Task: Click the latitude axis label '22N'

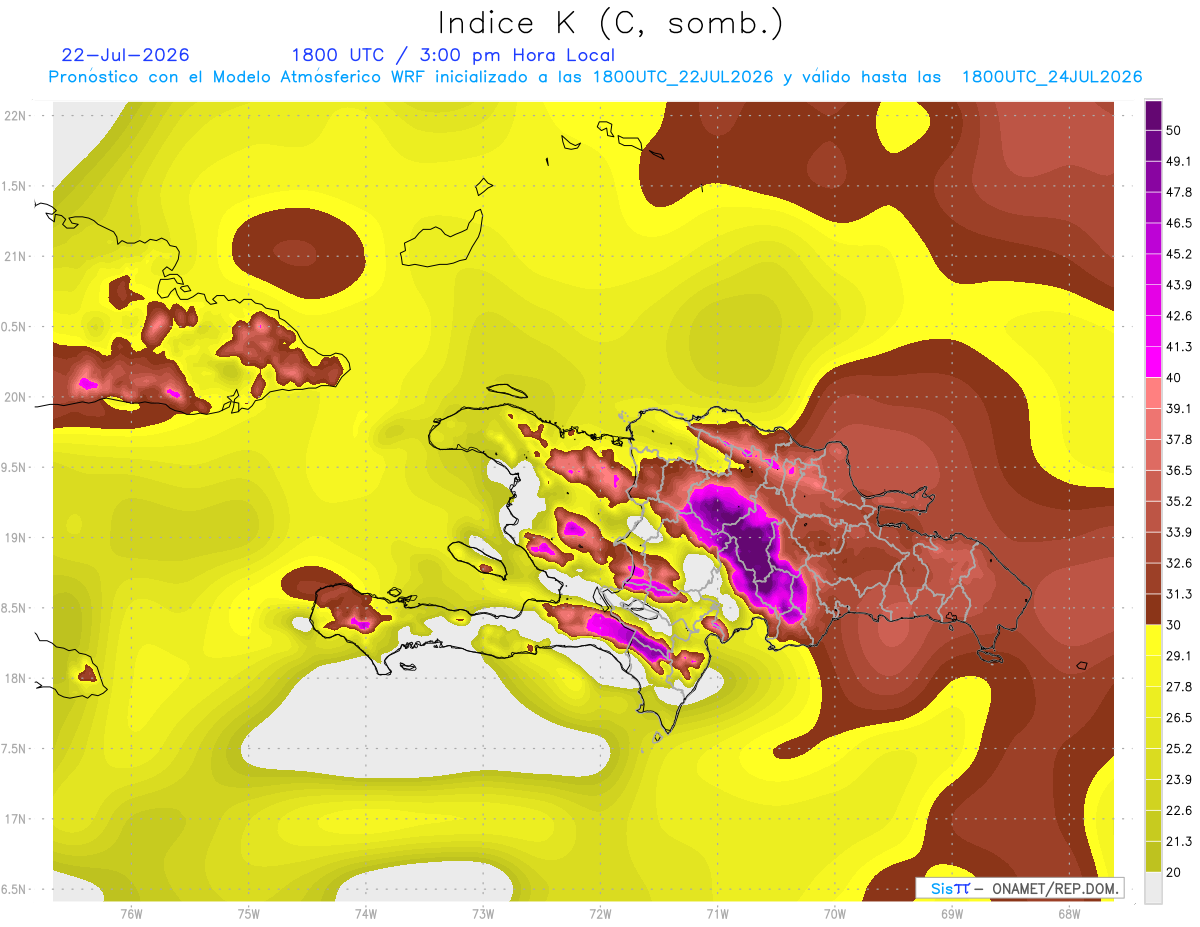Action: [x=16, y=116]
